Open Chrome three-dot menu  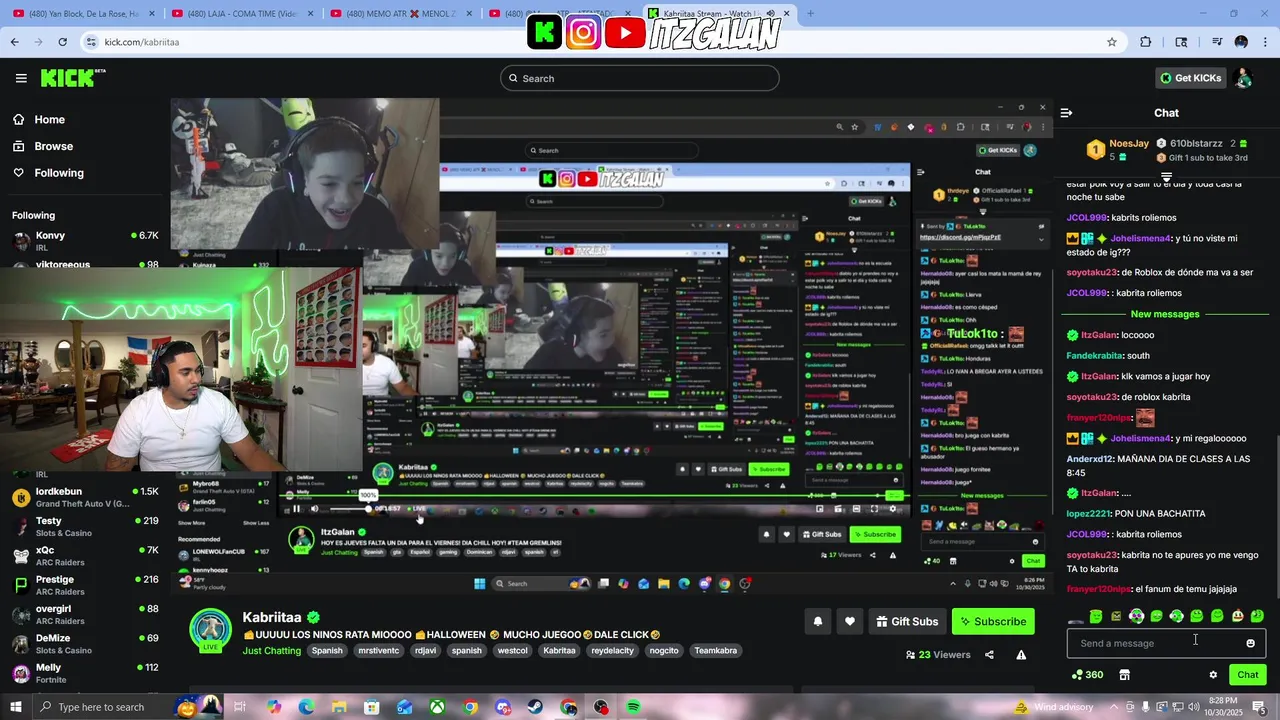coord(1266,42)
